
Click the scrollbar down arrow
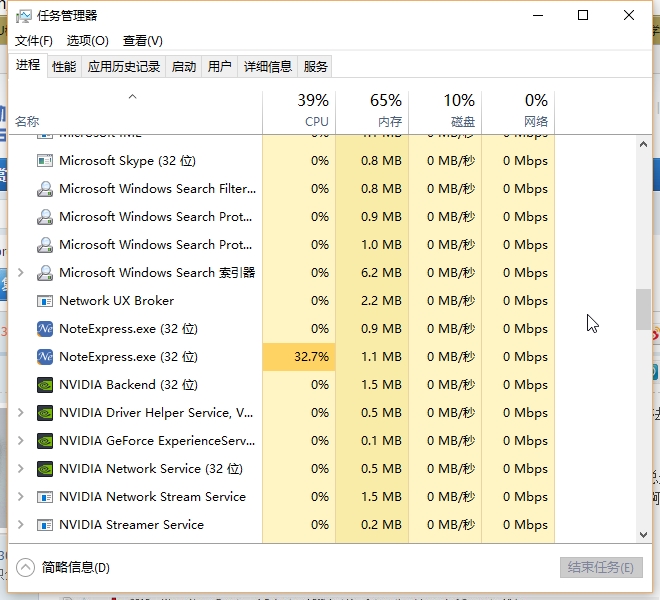click(x=643, y=535)
